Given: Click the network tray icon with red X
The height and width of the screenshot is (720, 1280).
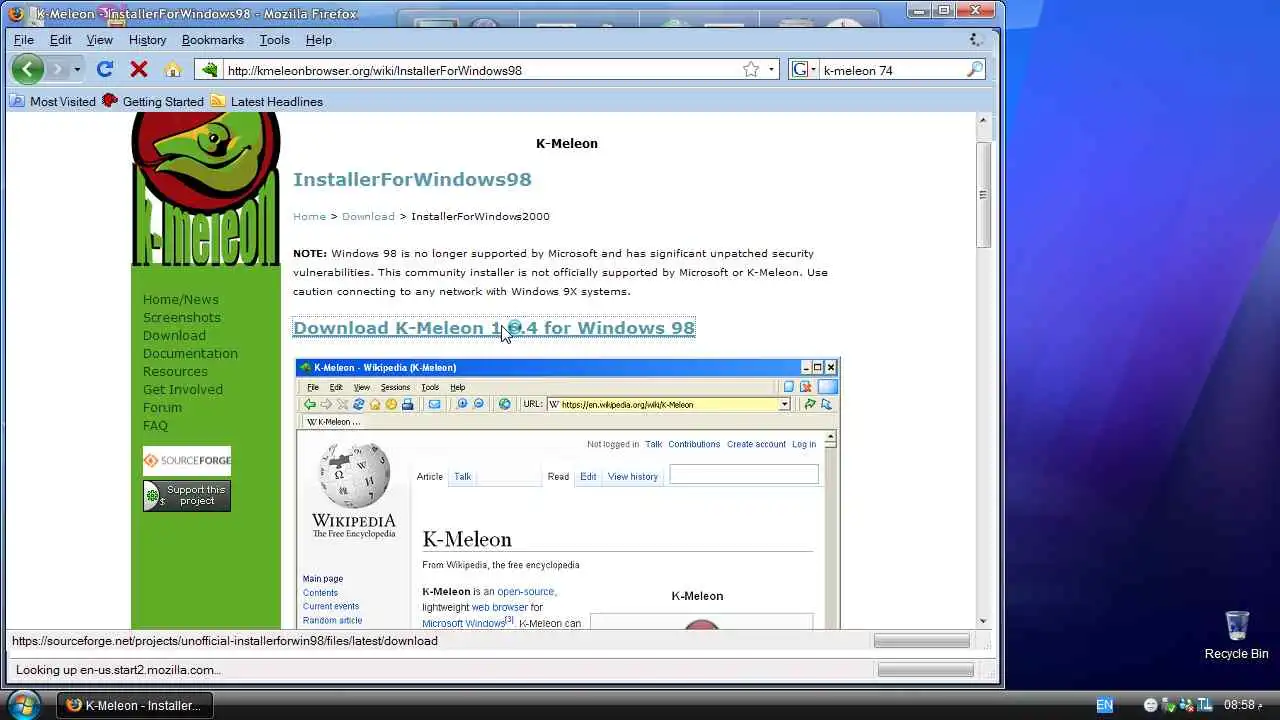Looking at the screenshot, I should (x=1186, y=705).
